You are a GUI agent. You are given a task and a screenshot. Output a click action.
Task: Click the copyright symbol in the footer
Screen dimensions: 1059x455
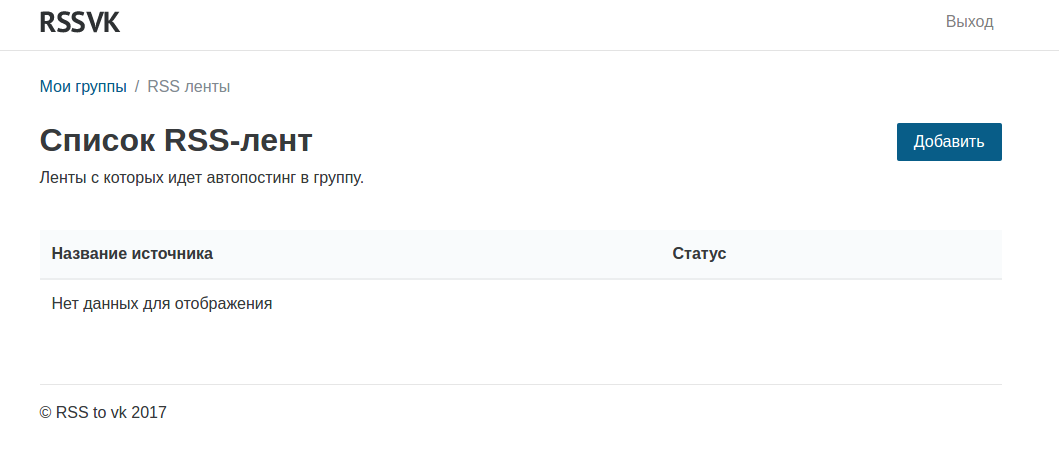46,412
